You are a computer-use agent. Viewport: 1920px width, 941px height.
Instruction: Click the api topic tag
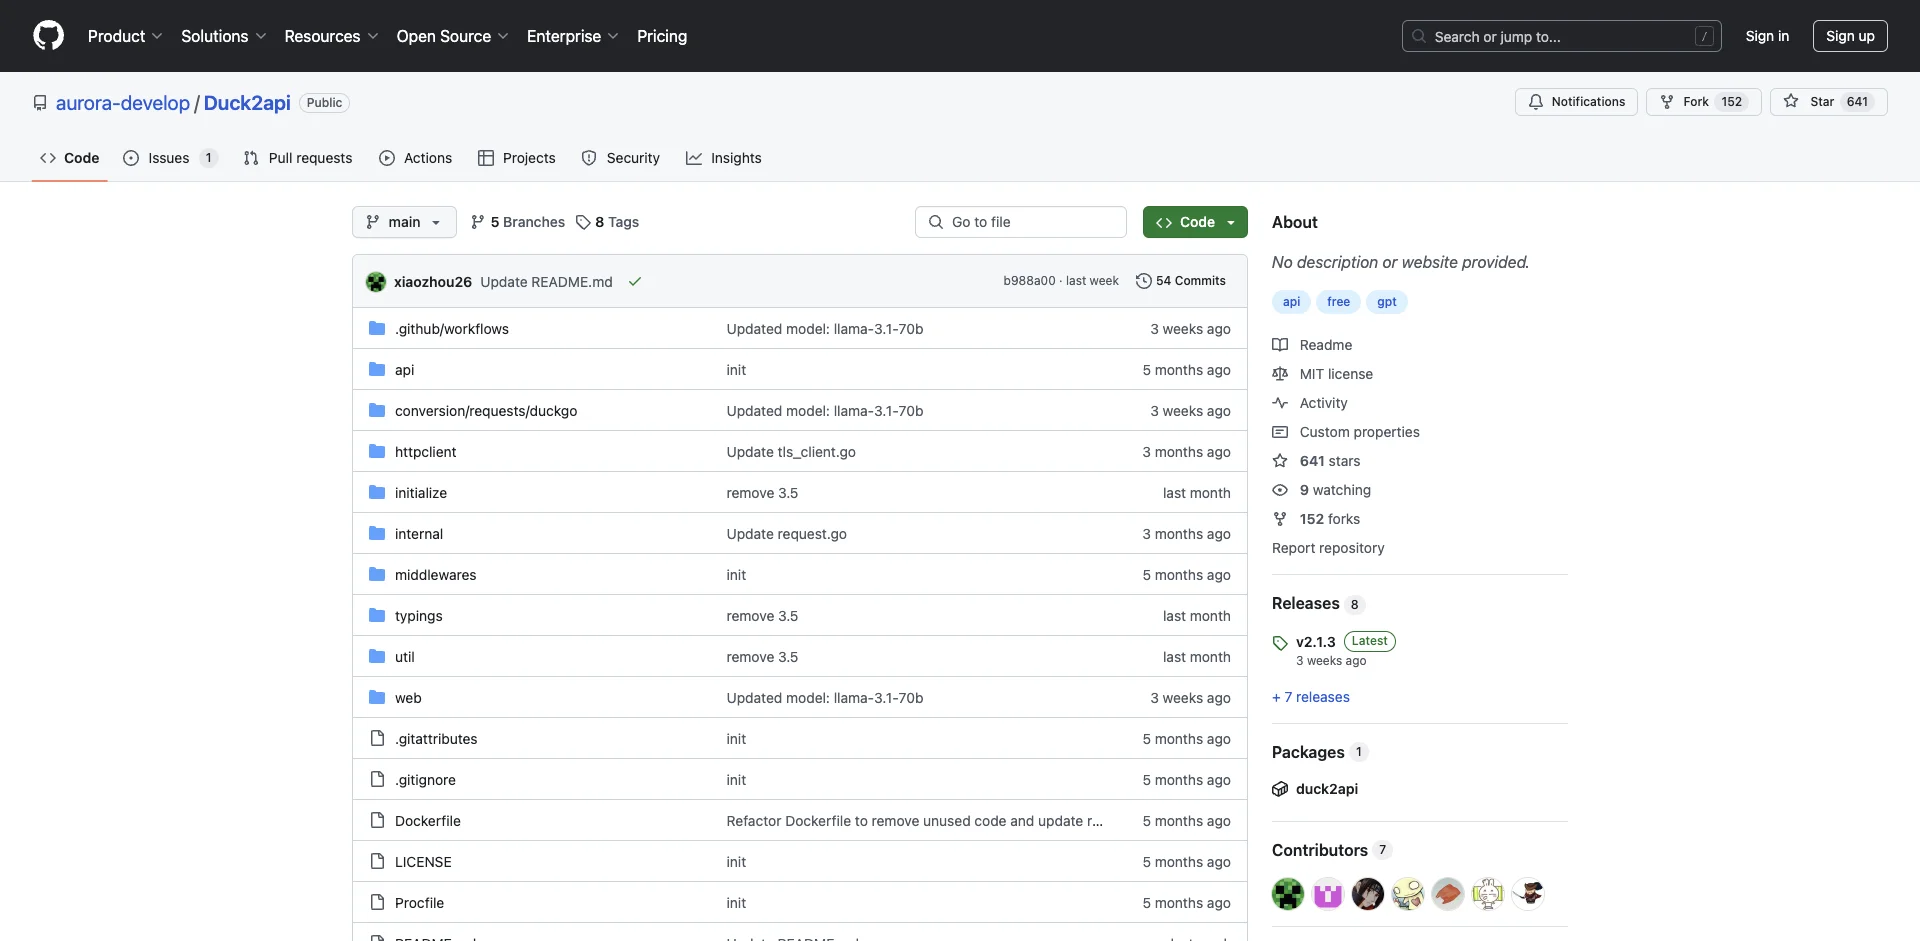[1291, 302]
